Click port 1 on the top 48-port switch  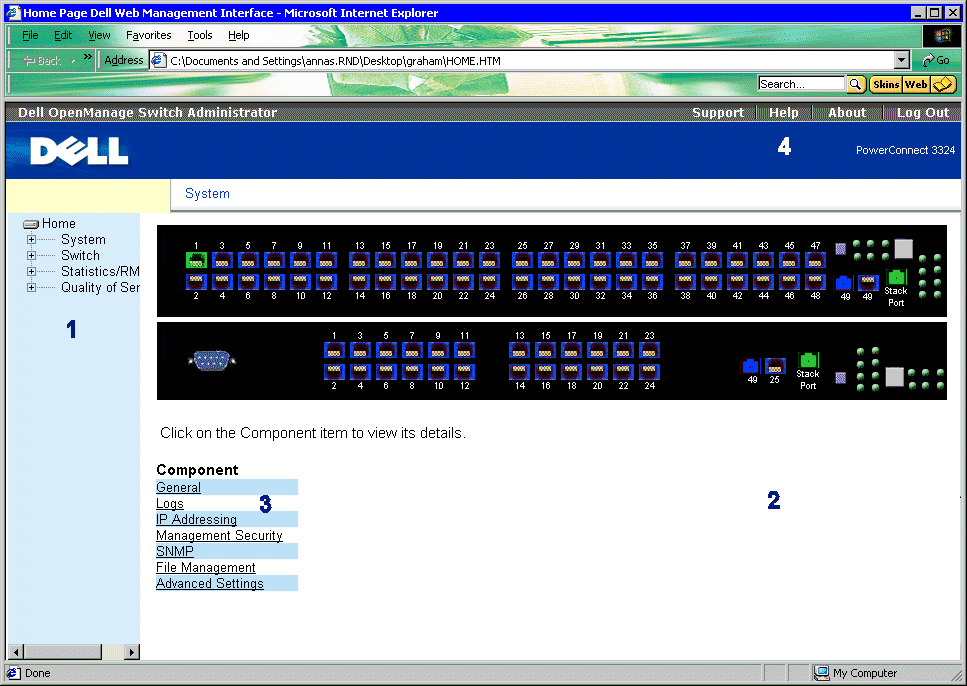tap(196, 260)
